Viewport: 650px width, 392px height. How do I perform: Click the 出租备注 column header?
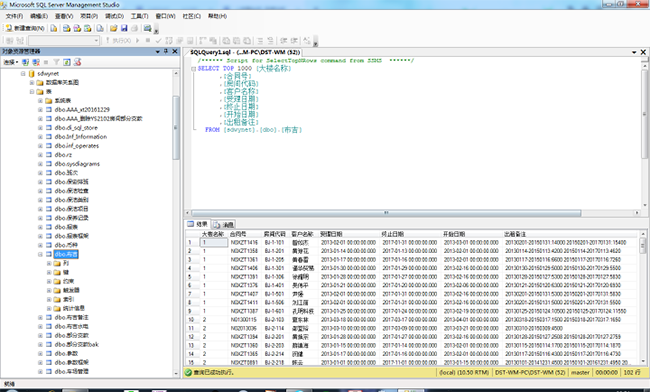pyautogui.click(x=570, y=234)
